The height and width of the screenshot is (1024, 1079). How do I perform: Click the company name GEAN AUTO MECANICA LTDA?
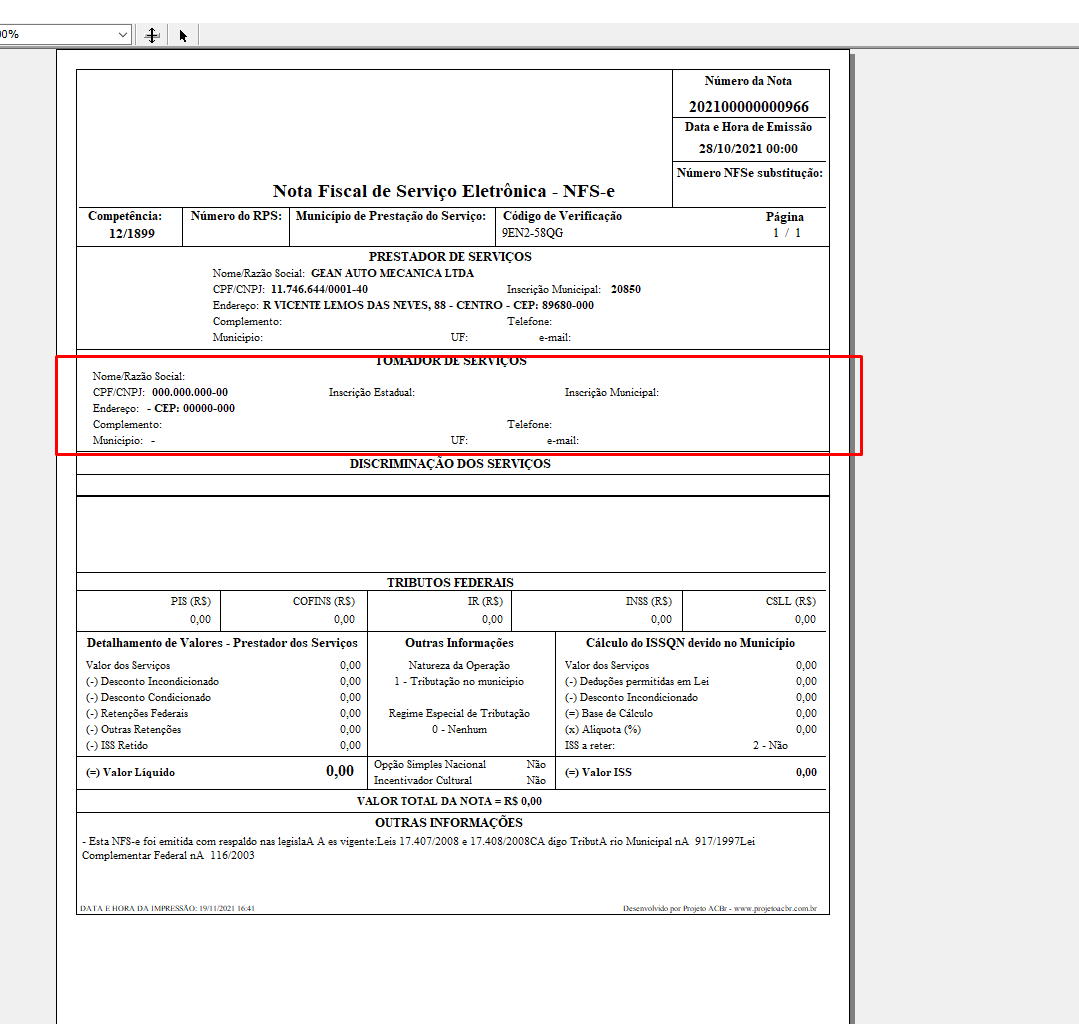coord(392,273)
